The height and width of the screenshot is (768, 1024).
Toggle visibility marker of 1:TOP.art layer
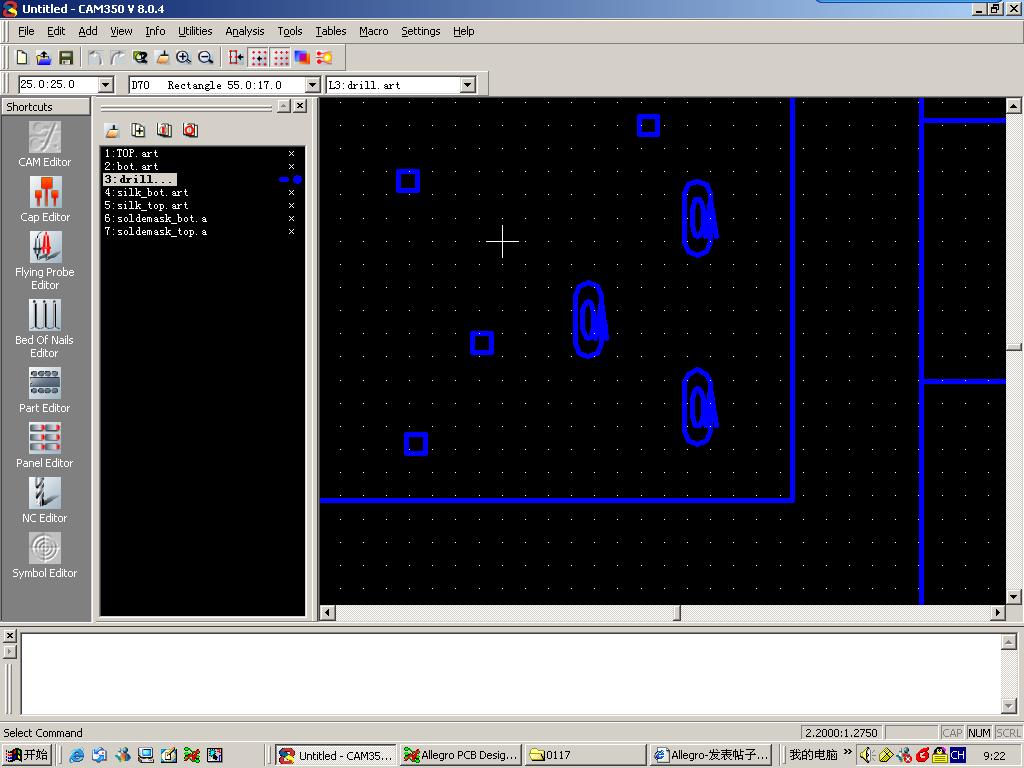291,154
